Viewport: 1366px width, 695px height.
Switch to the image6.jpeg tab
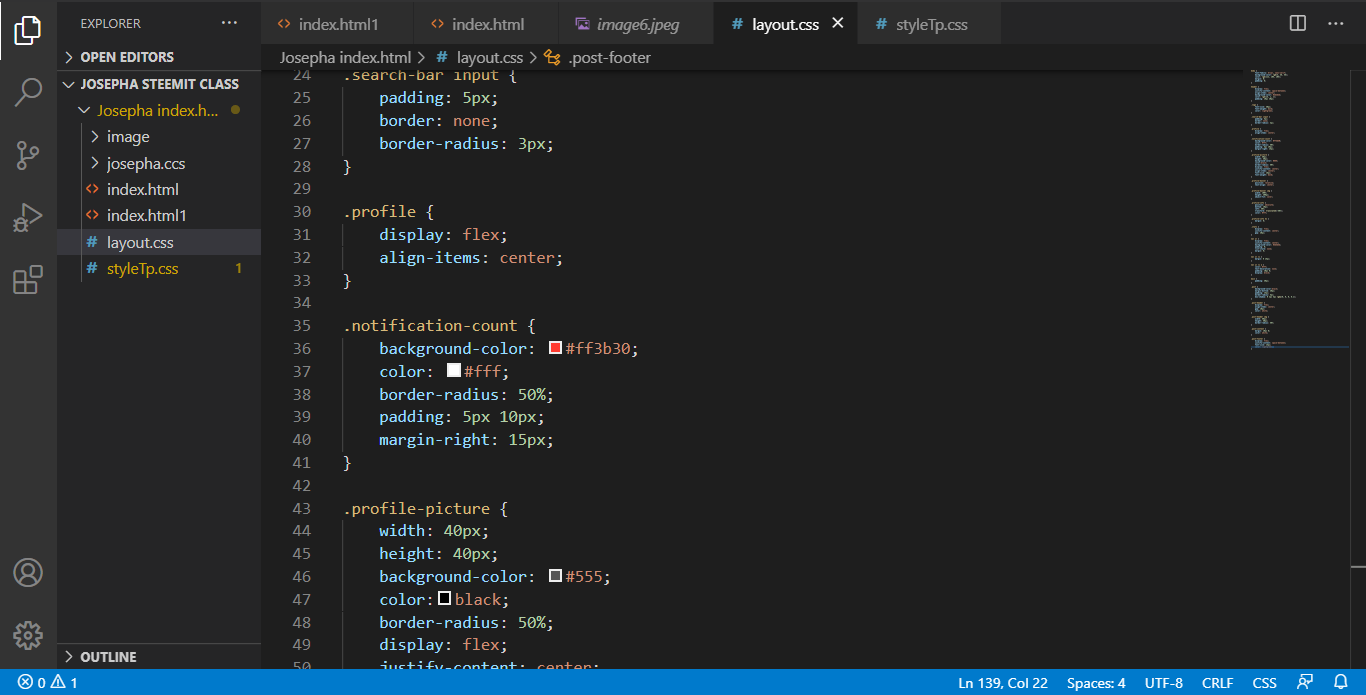[638, 24]
